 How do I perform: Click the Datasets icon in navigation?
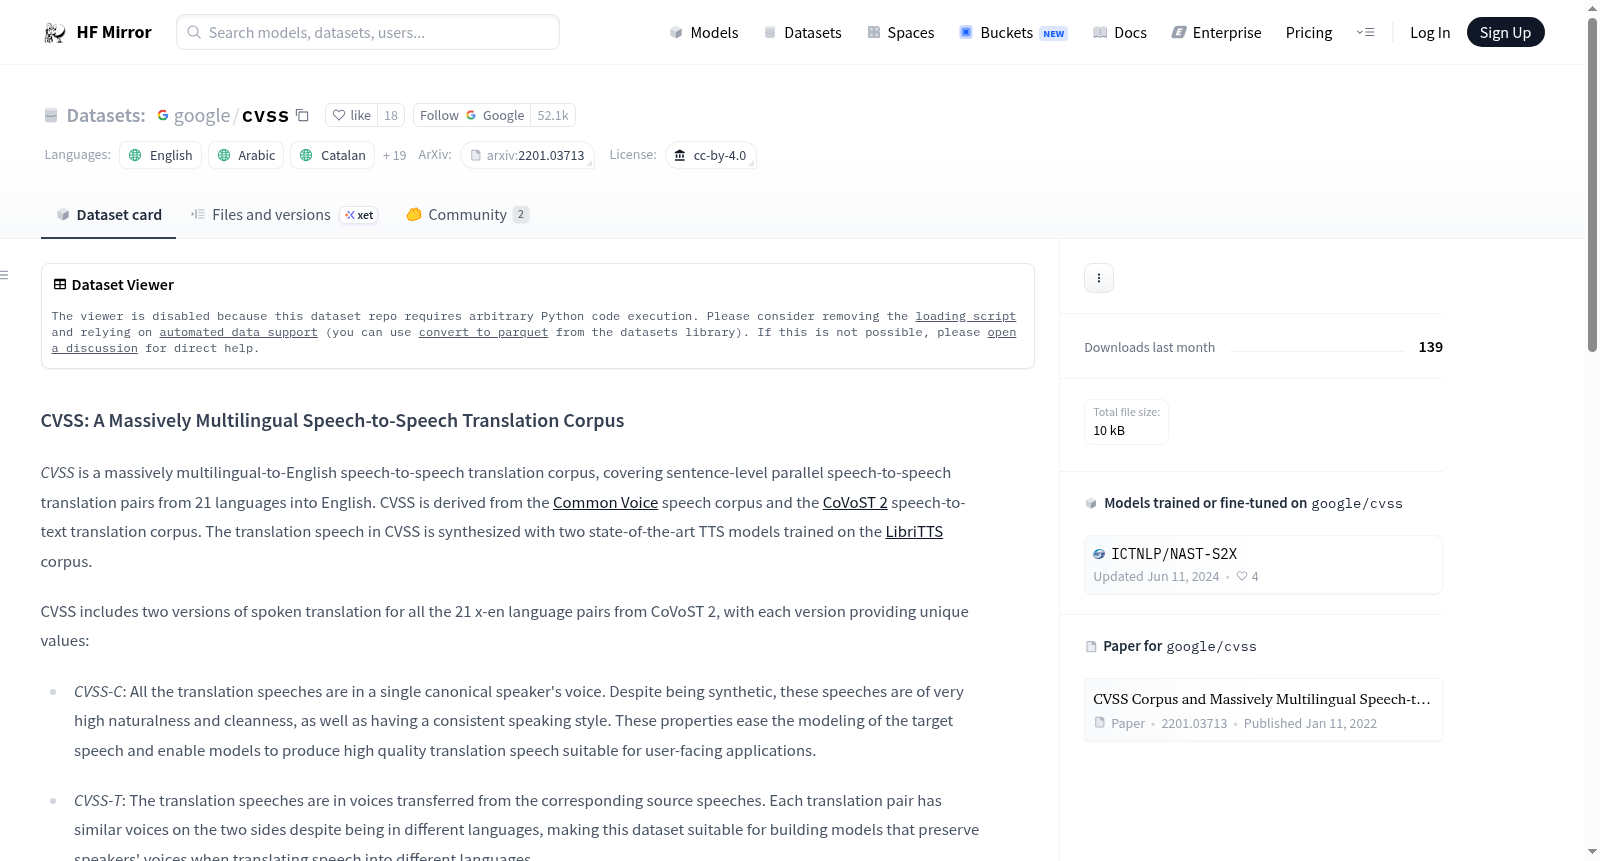770,32
